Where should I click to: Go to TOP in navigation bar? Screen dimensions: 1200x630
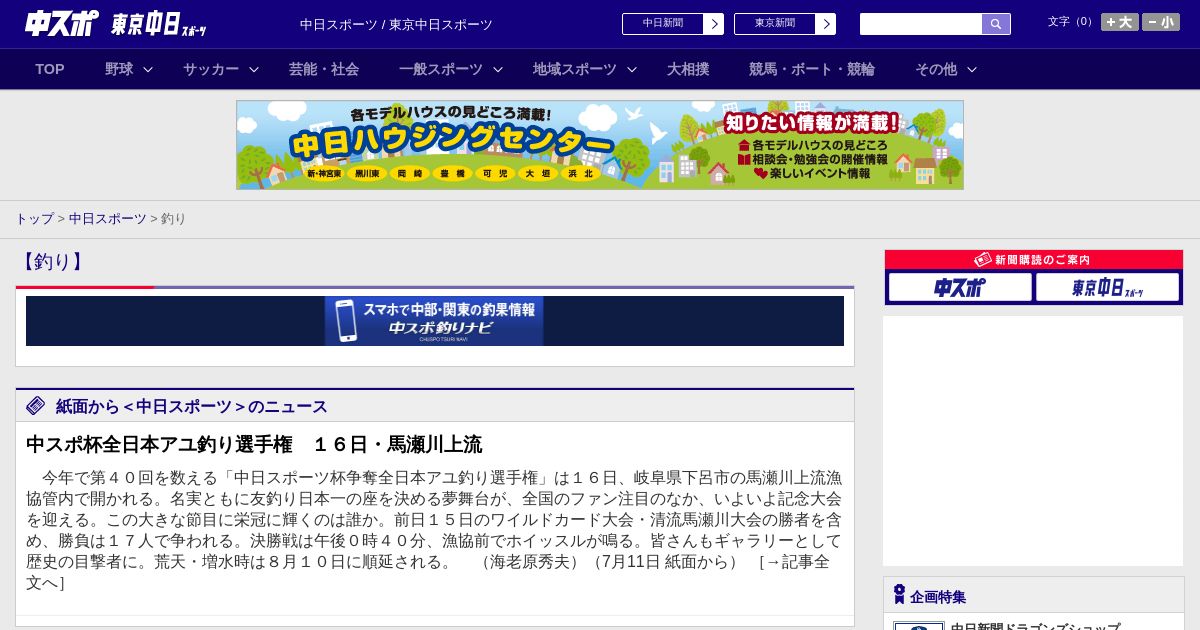(x=50, y=69)
